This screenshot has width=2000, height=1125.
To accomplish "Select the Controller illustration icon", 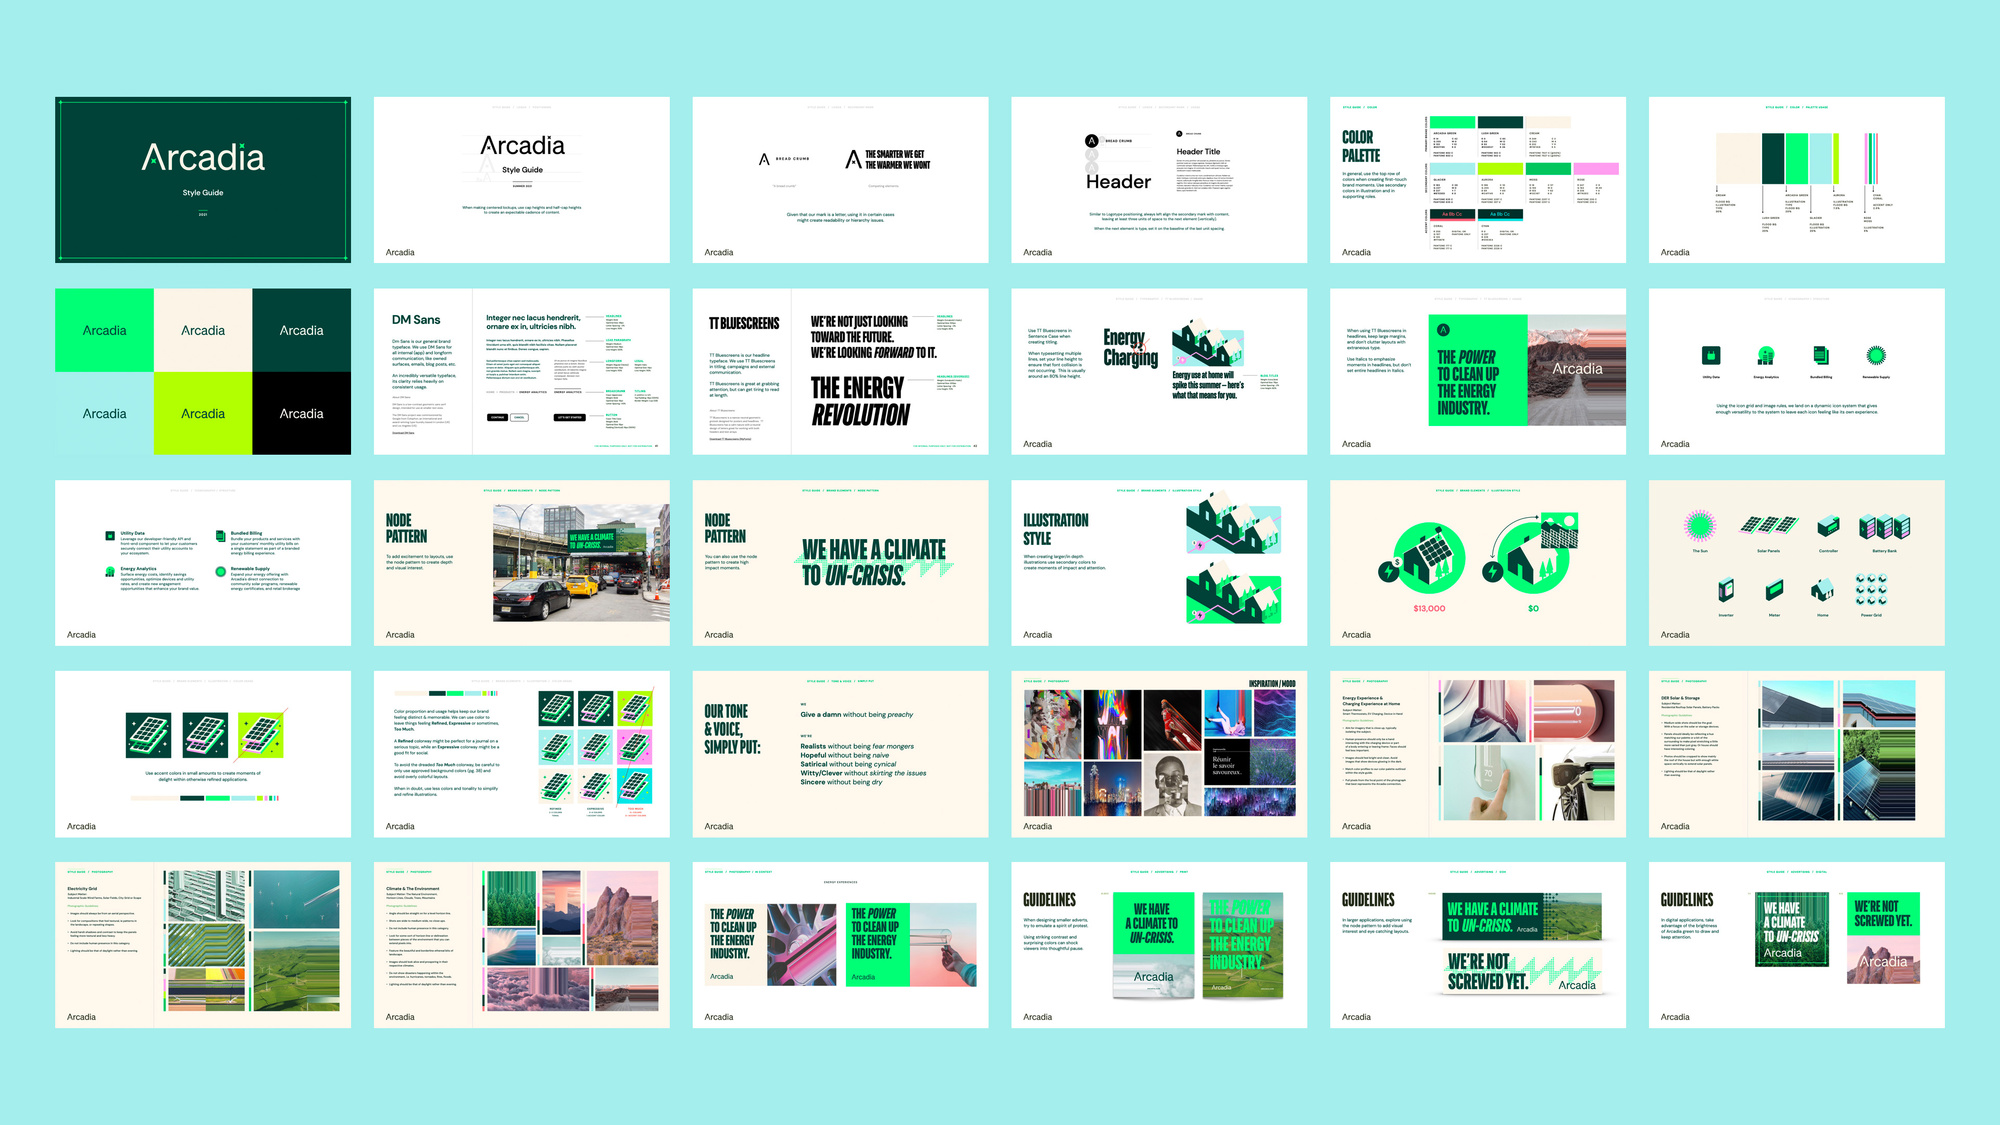I will click(1828, 526).
